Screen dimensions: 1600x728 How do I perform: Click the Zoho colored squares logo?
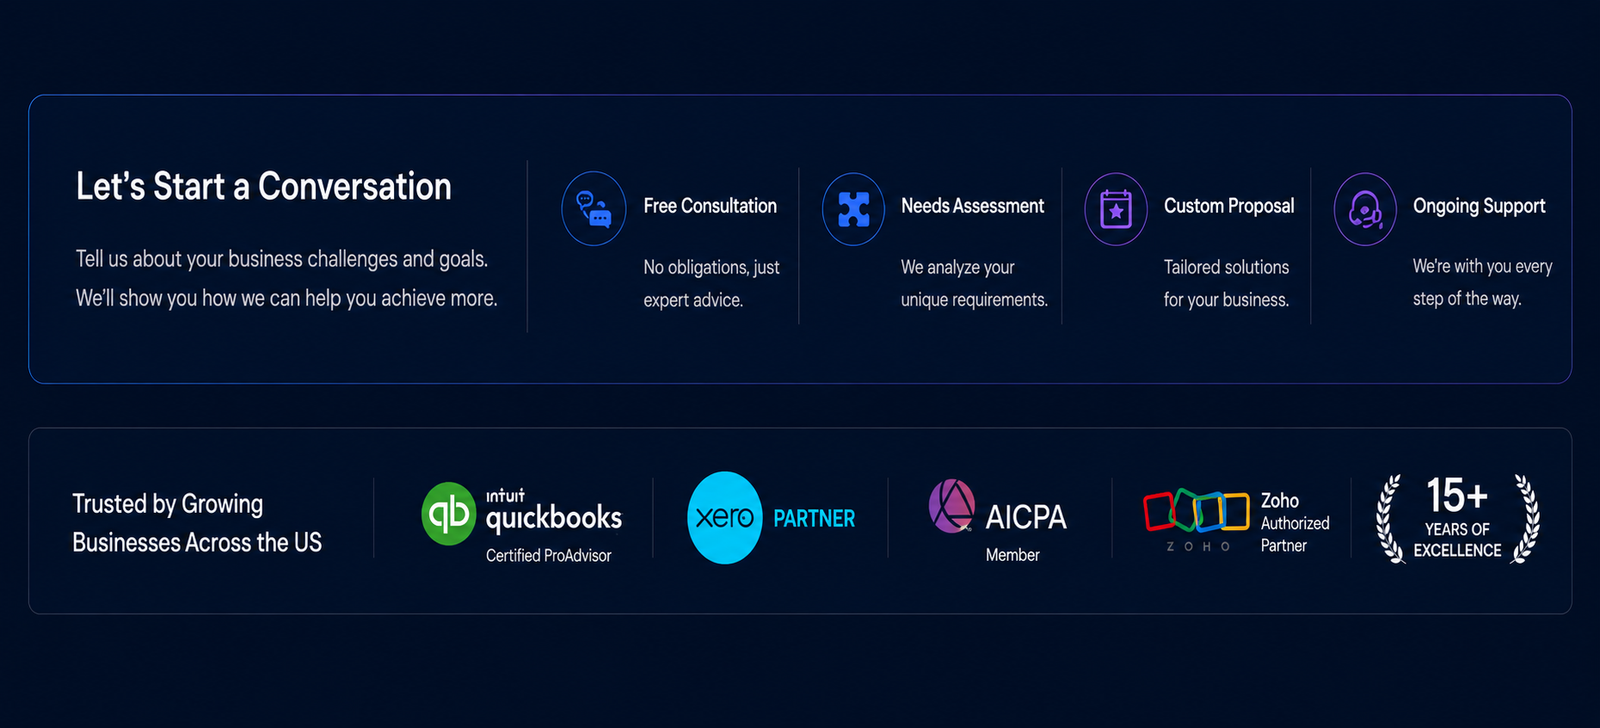point(1196,511)
